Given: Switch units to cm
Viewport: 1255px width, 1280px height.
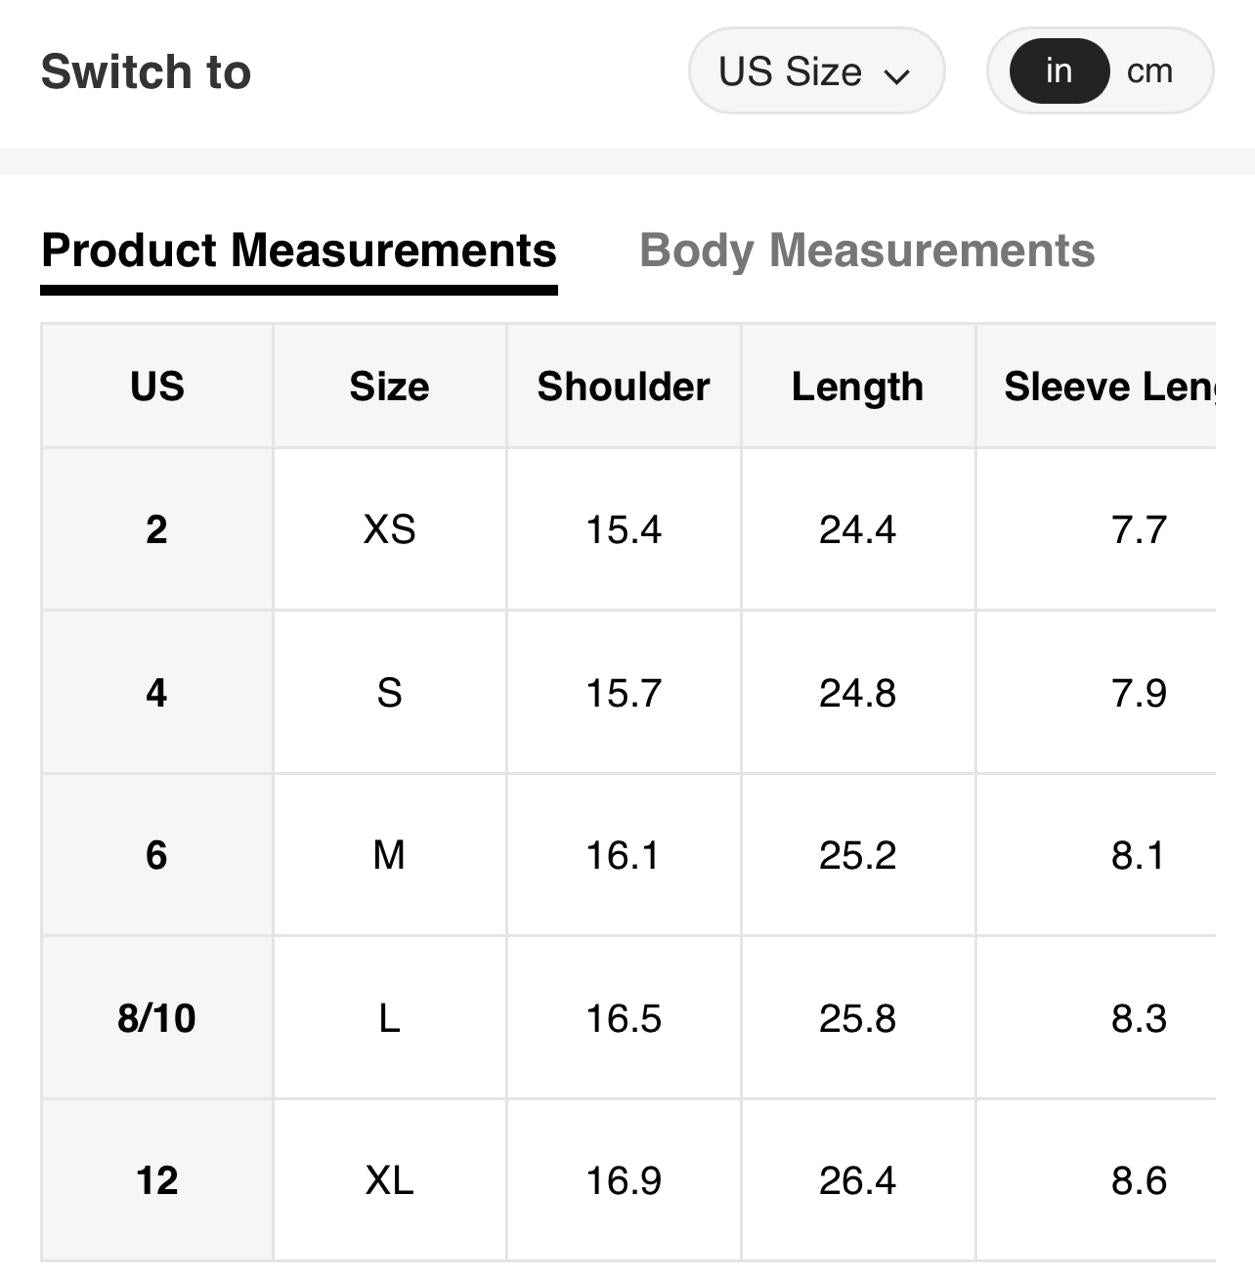Looking at the screenshot, I should pos(1149,71).
